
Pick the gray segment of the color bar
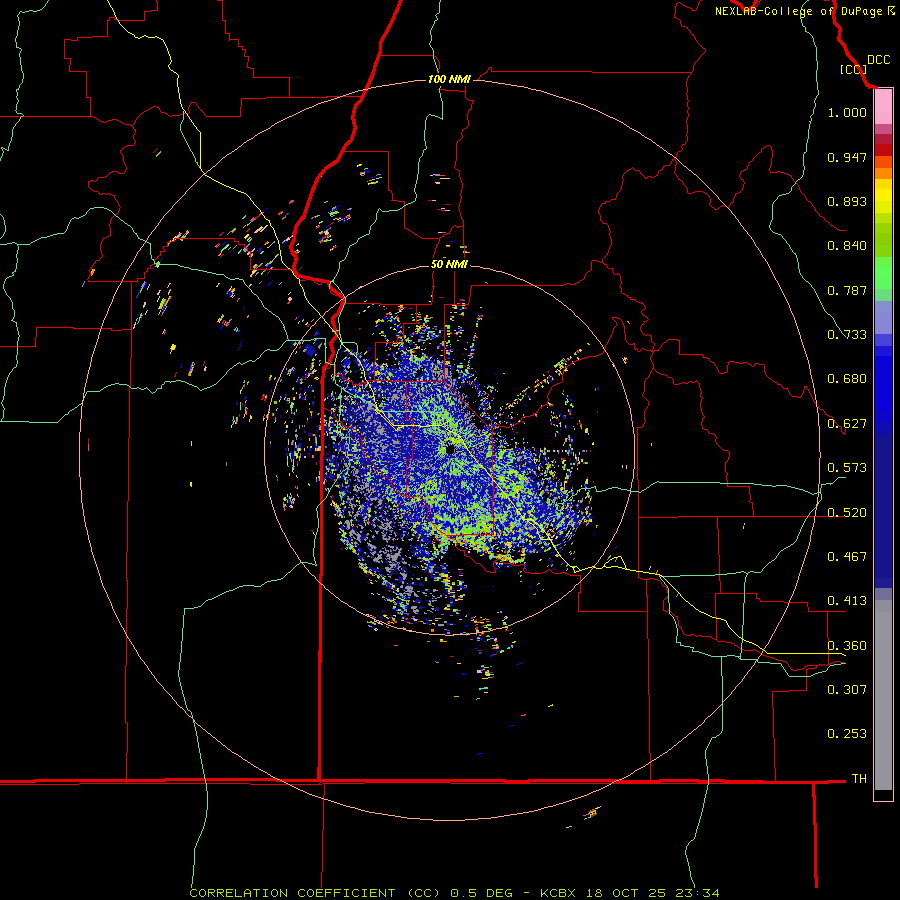883,695
